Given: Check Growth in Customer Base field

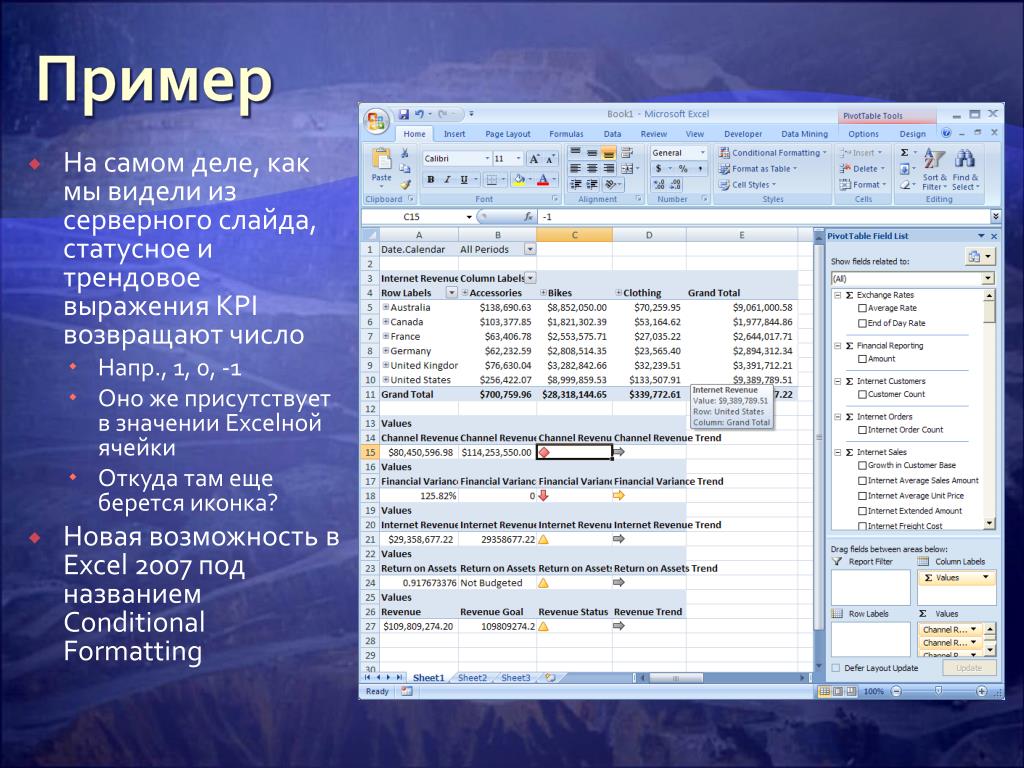Looking at the screenshot, I should coord(862,466).
